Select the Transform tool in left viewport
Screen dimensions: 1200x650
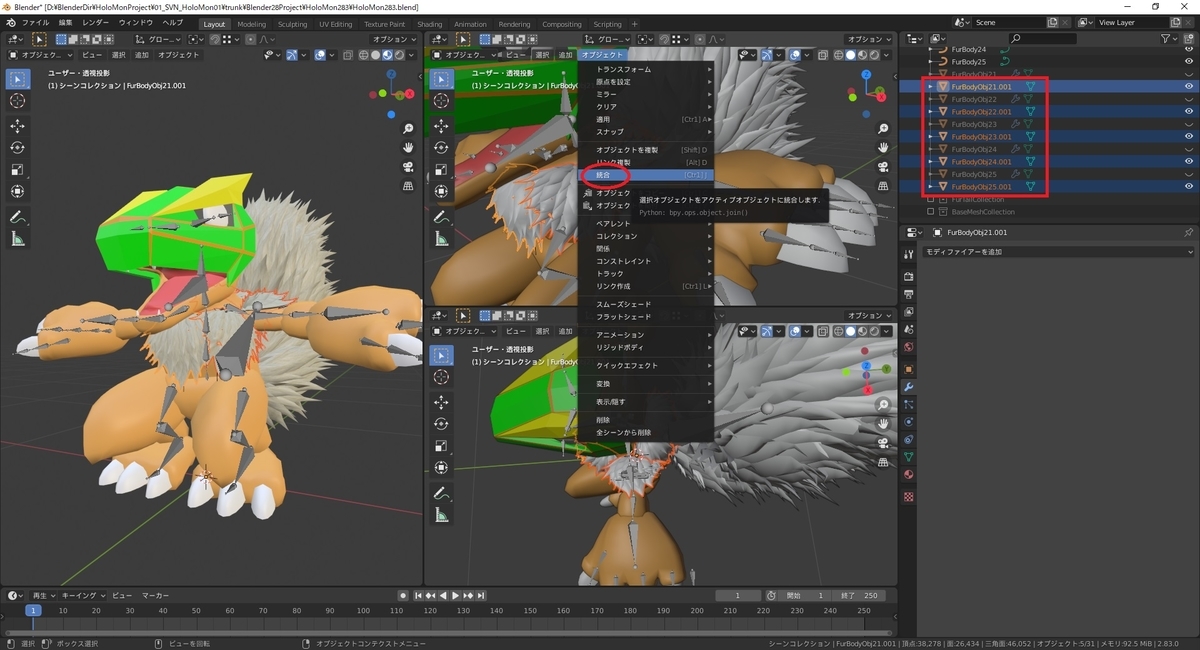tap(18, 192)
